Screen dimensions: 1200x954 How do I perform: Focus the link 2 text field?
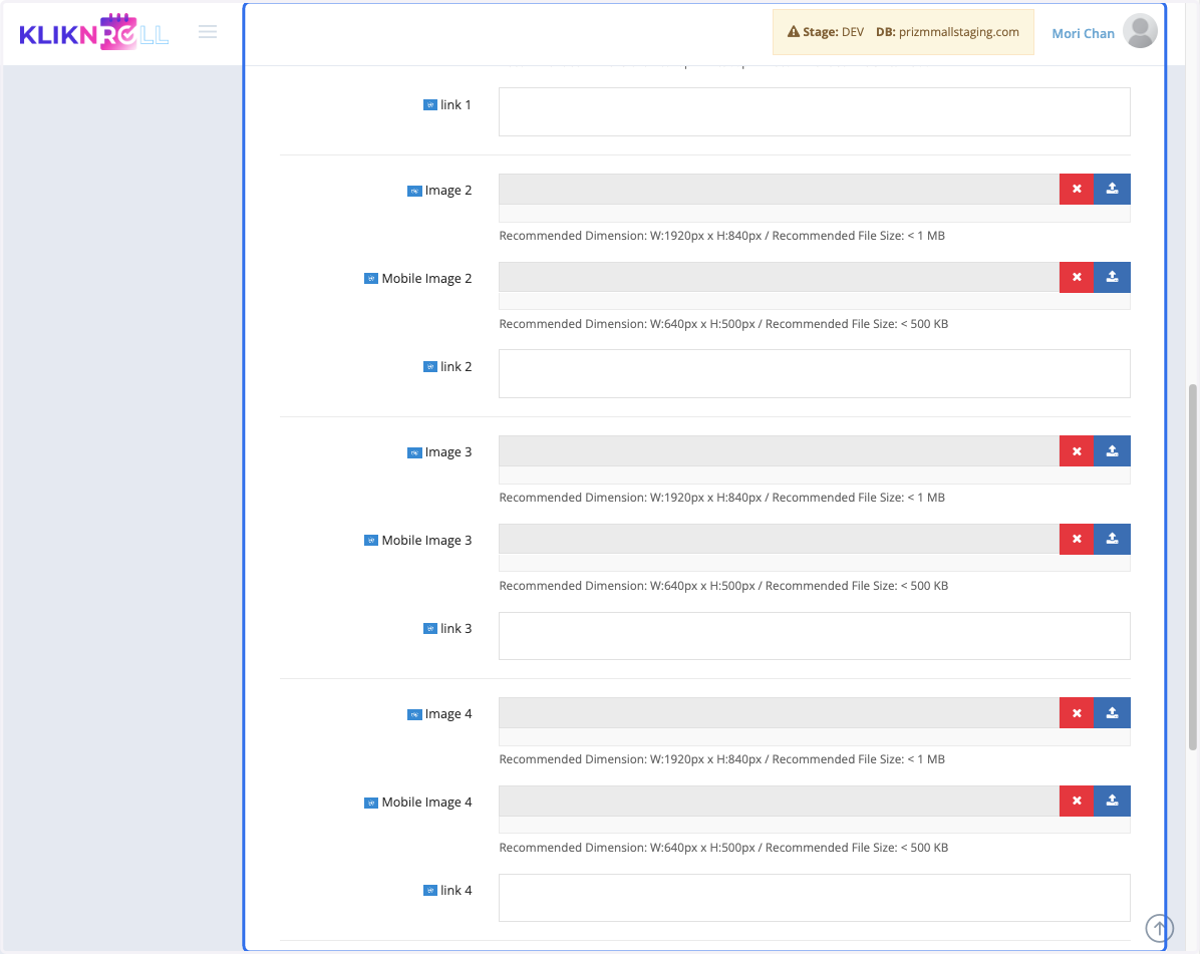(814, 374)
